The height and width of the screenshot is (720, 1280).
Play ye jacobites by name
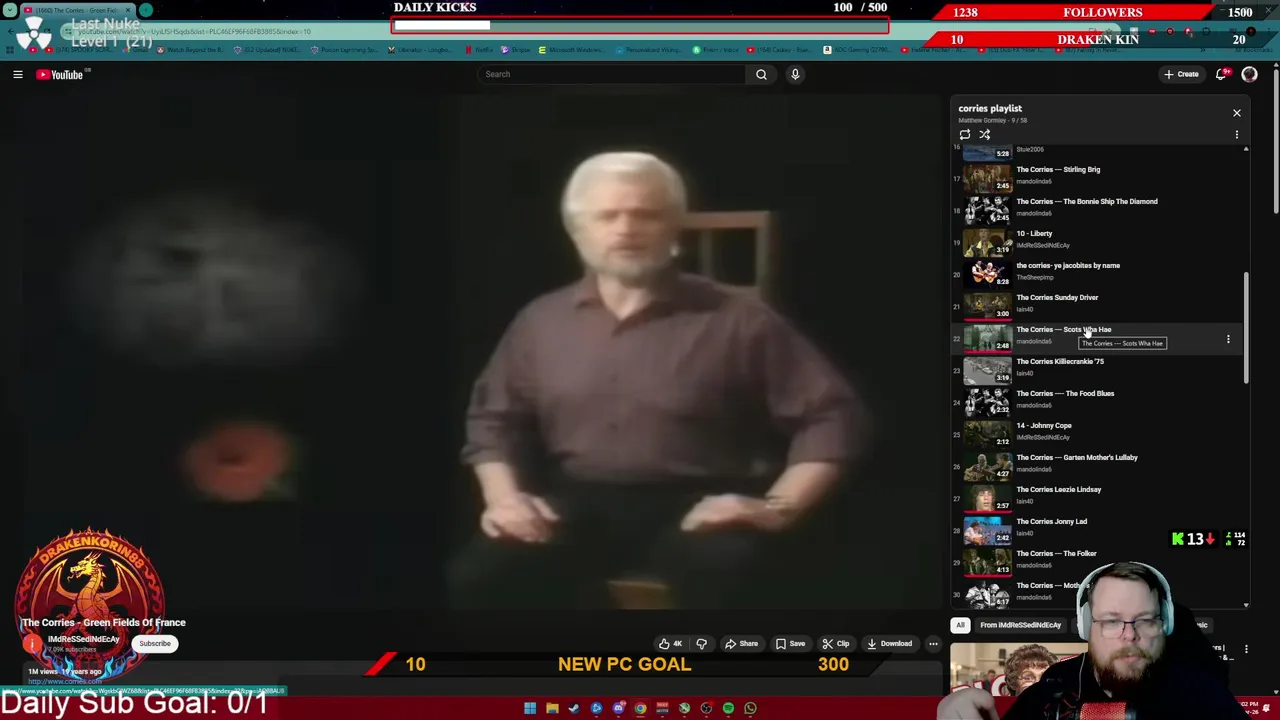[1068, 265]
